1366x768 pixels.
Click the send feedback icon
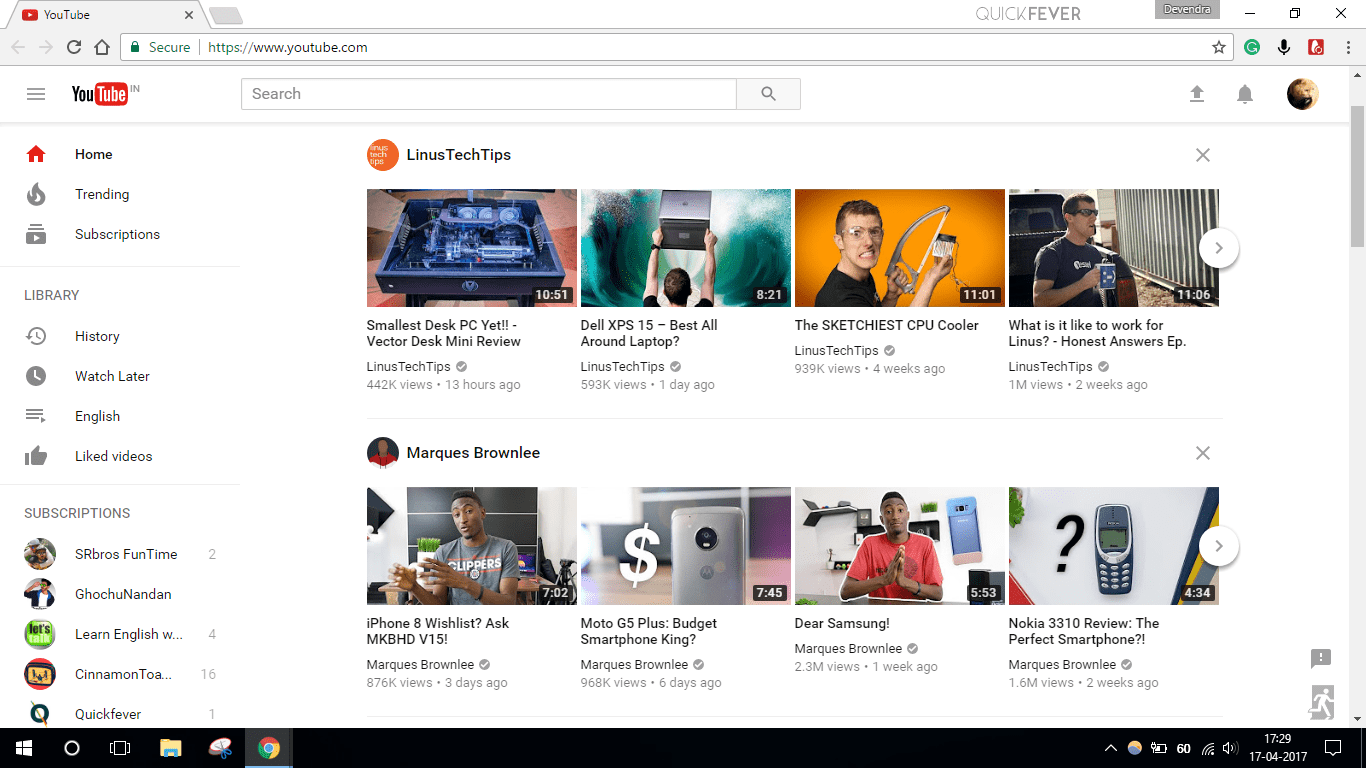coord(1321,658)
